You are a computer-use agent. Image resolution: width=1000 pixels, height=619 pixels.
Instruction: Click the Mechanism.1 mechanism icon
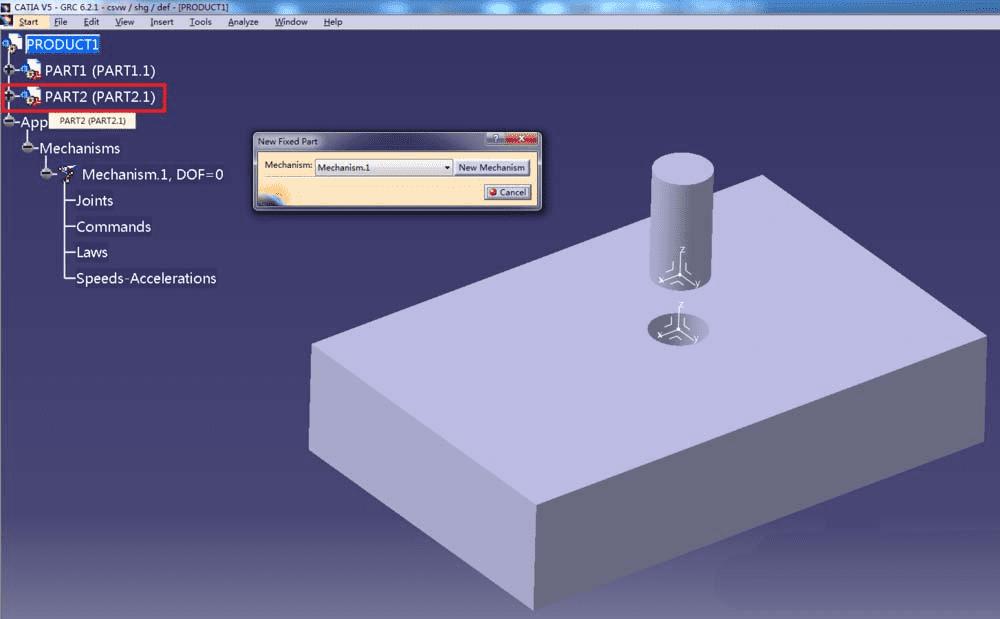click(x=67, y=174)
